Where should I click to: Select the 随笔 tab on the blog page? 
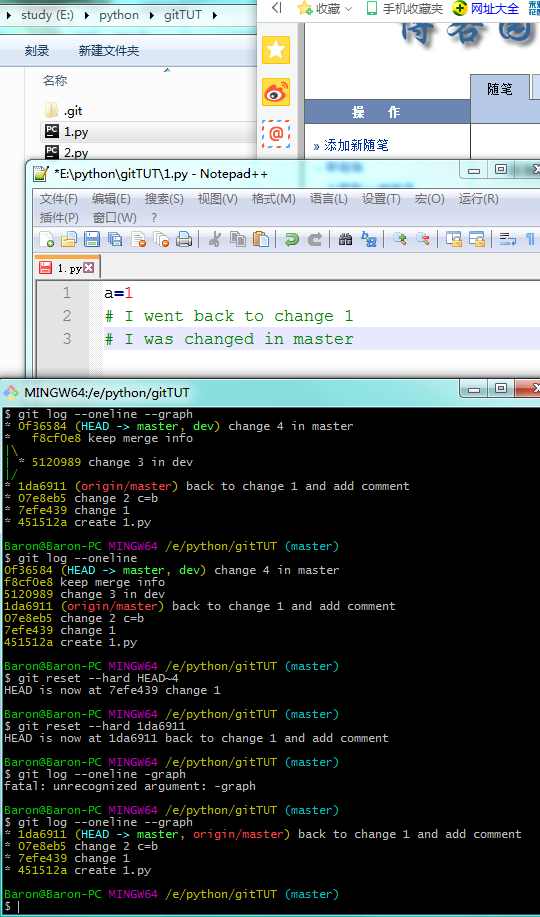[500, 89]
